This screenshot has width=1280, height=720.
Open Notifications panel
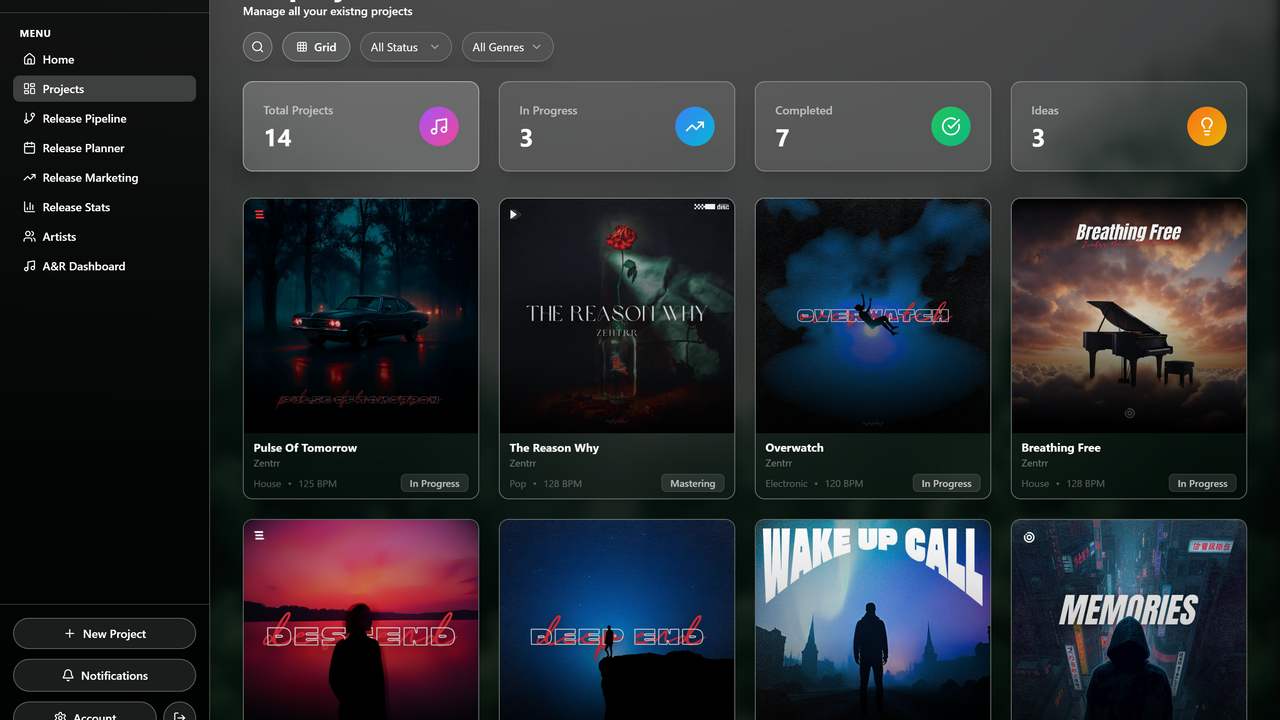point(104,675)
